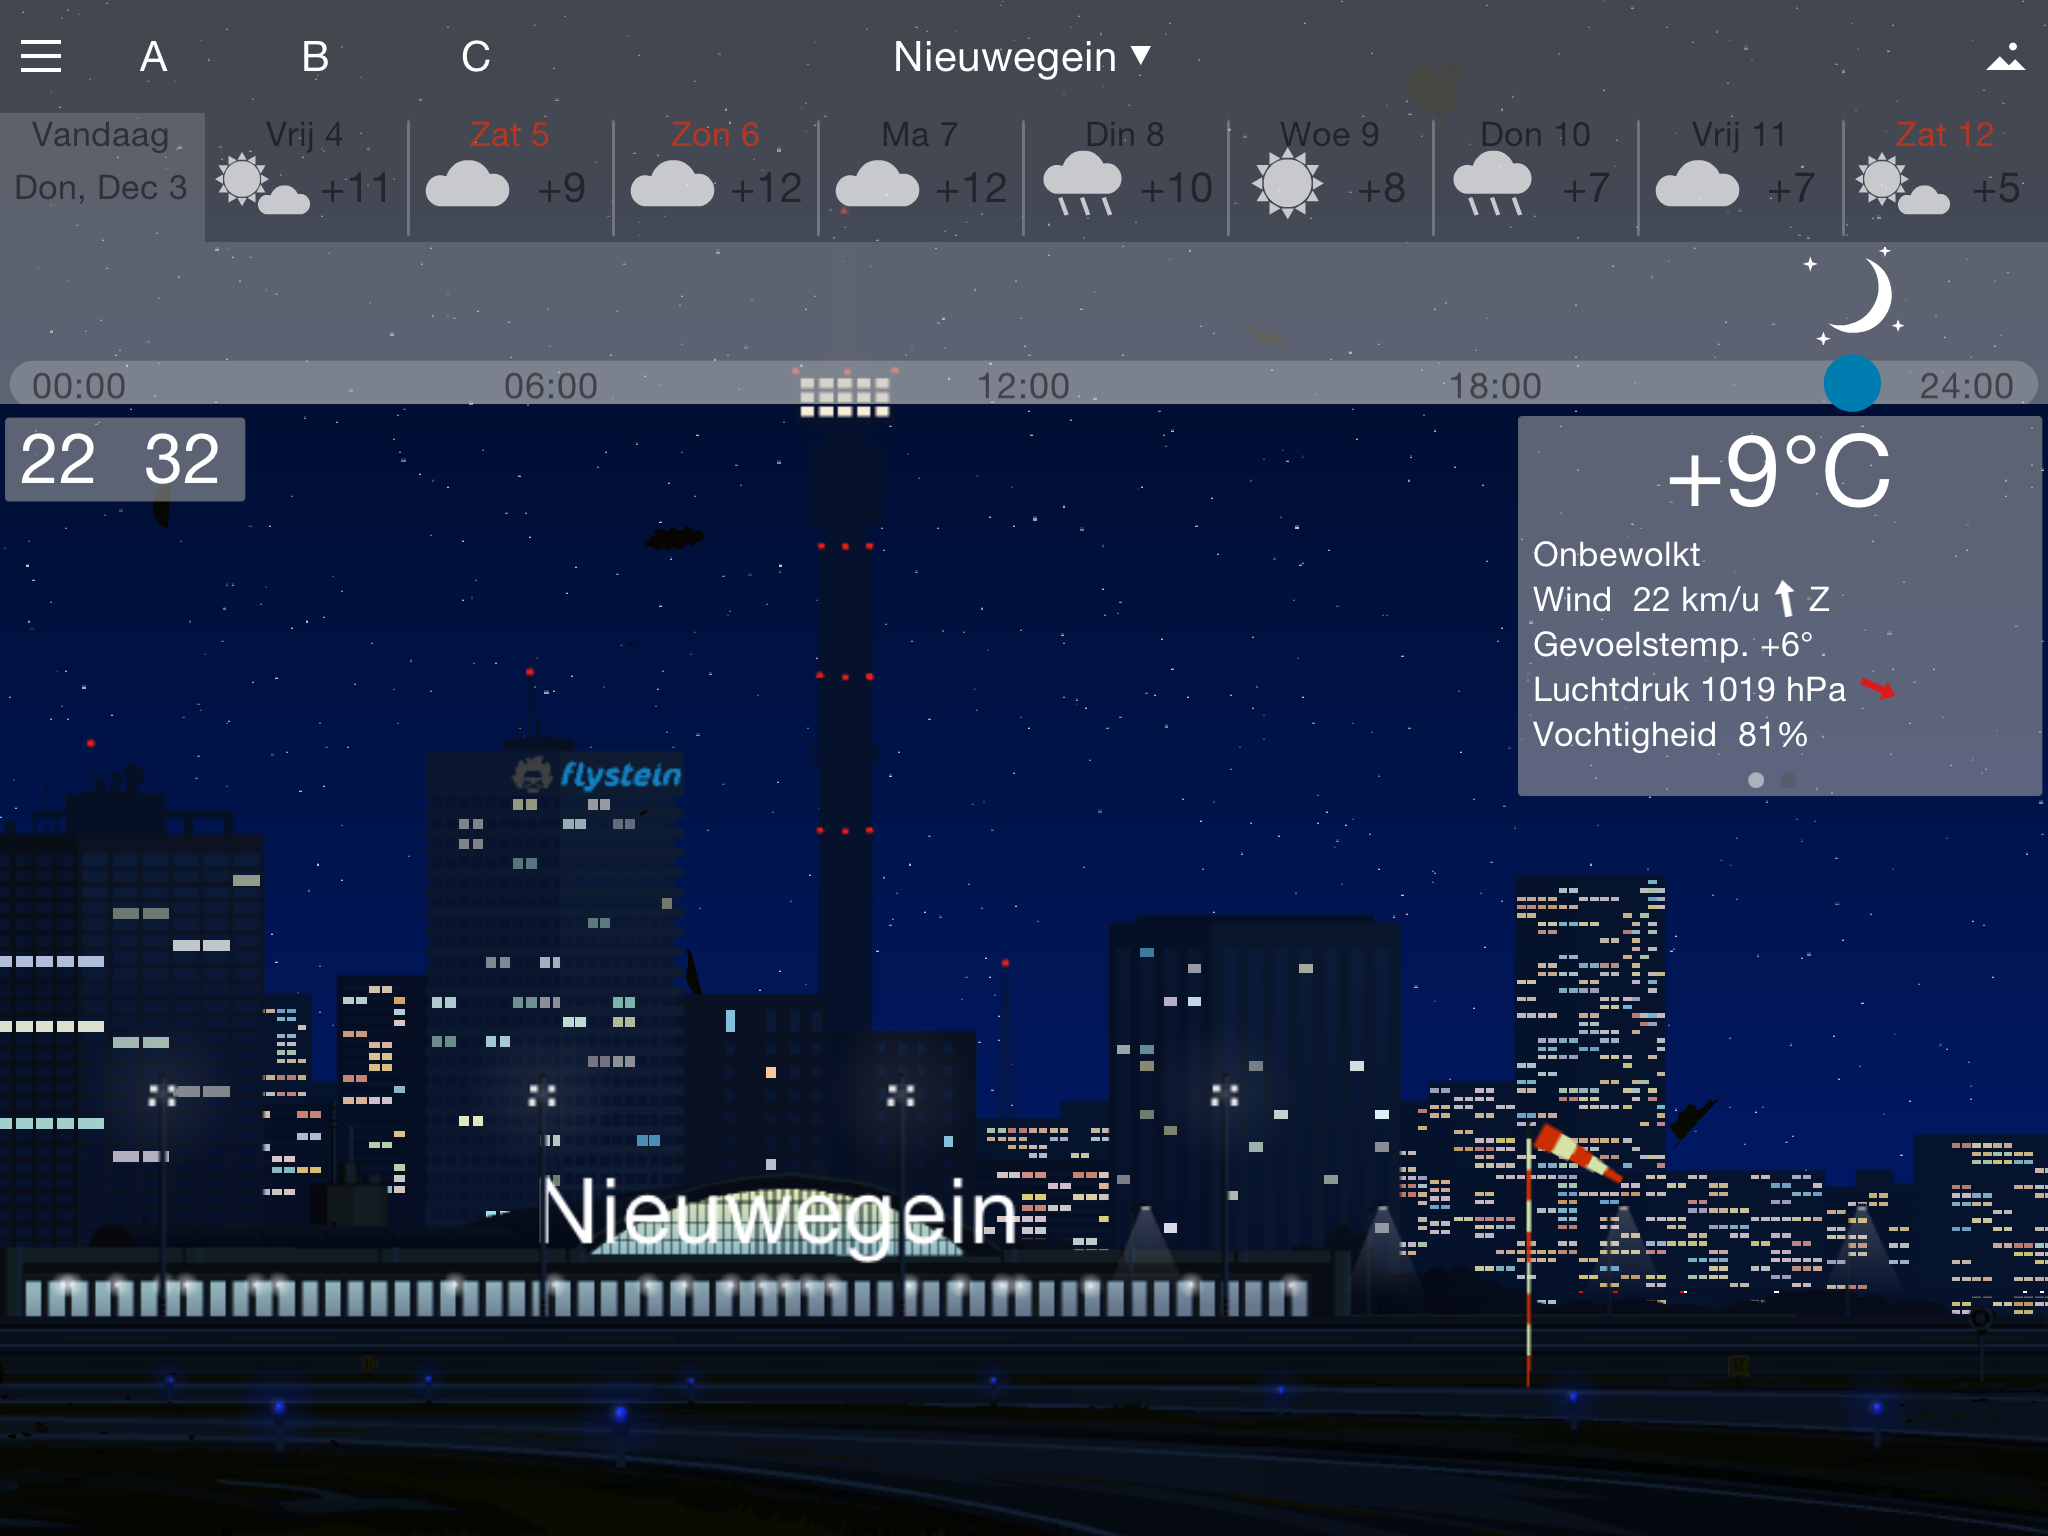Open preset A
The image size is (2048, 1536).
[153, 57]
